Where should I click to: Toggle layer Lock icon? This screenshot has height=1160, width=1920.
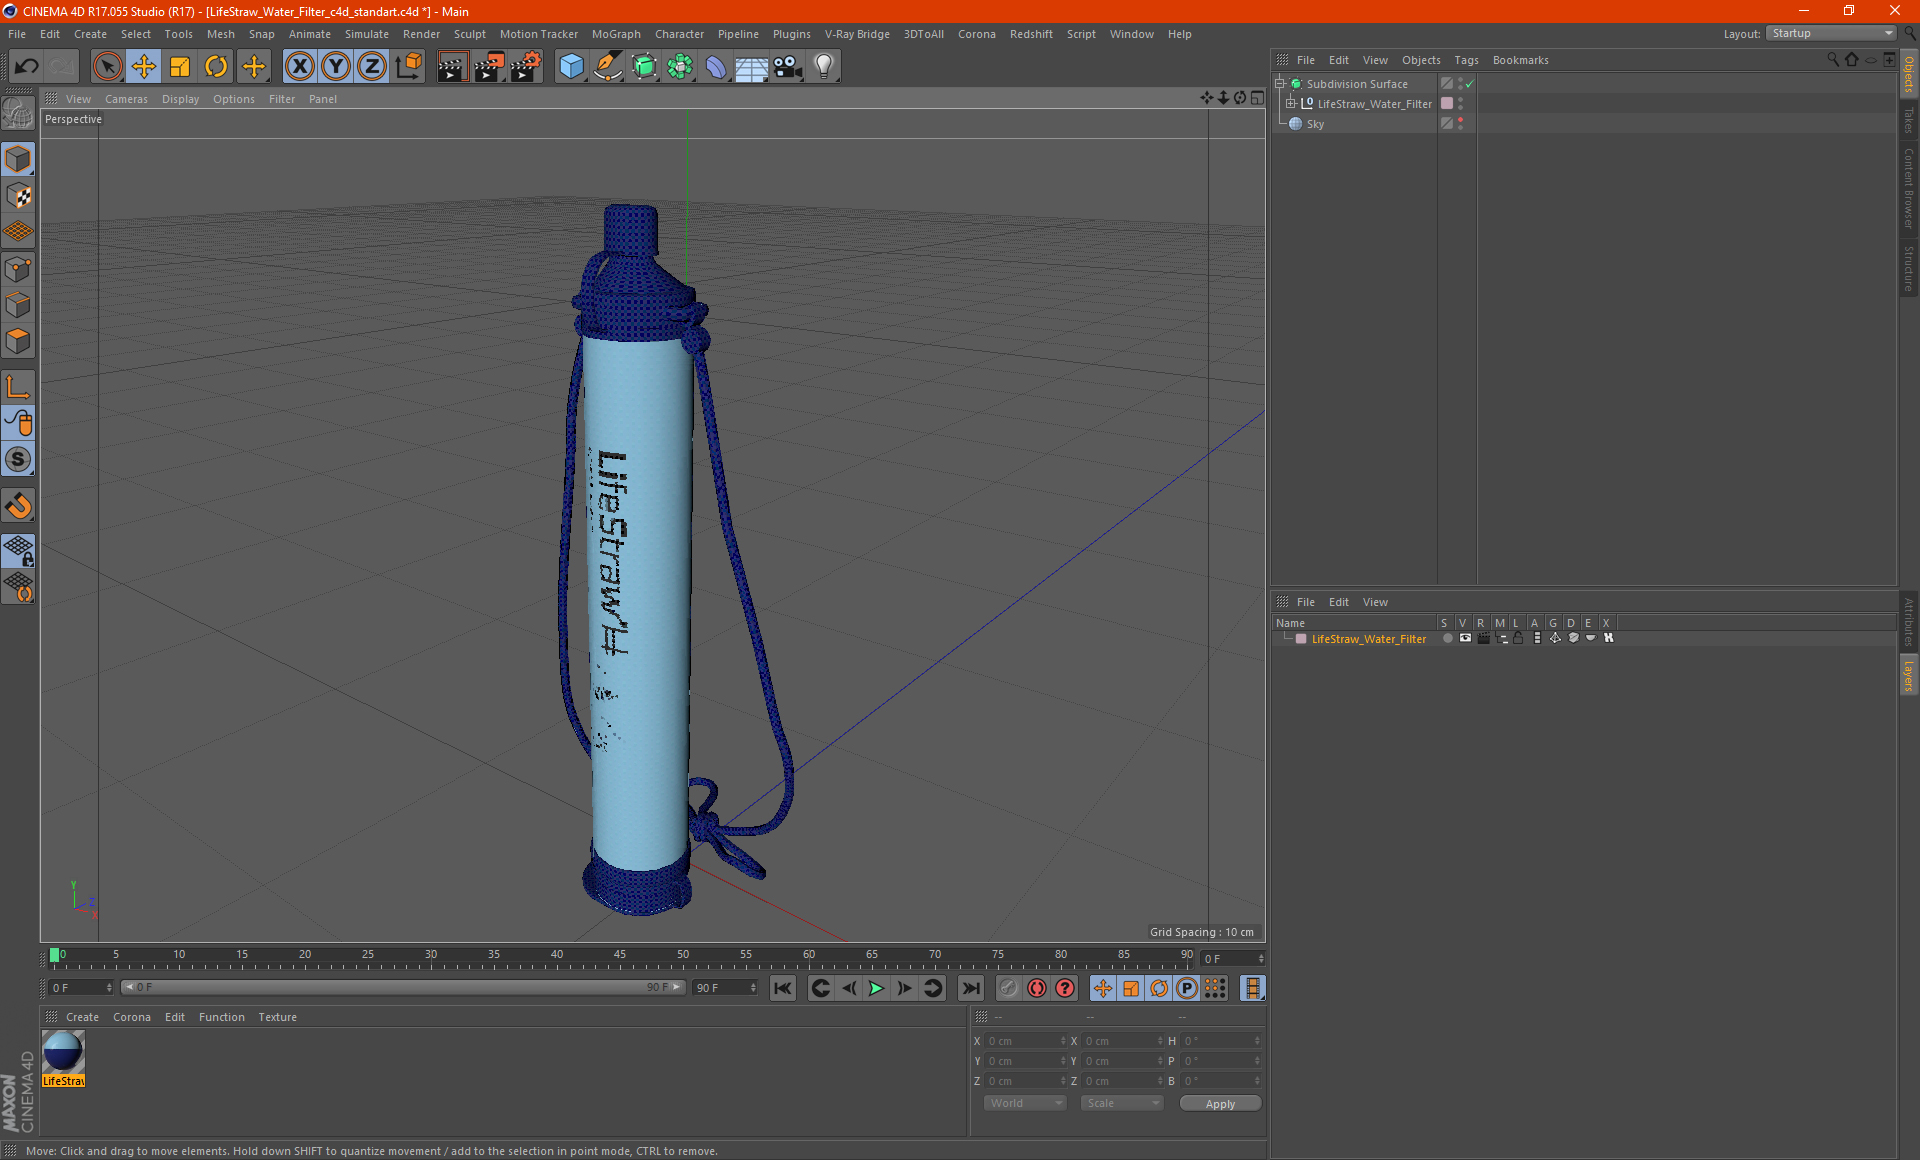coord(1518,638)
